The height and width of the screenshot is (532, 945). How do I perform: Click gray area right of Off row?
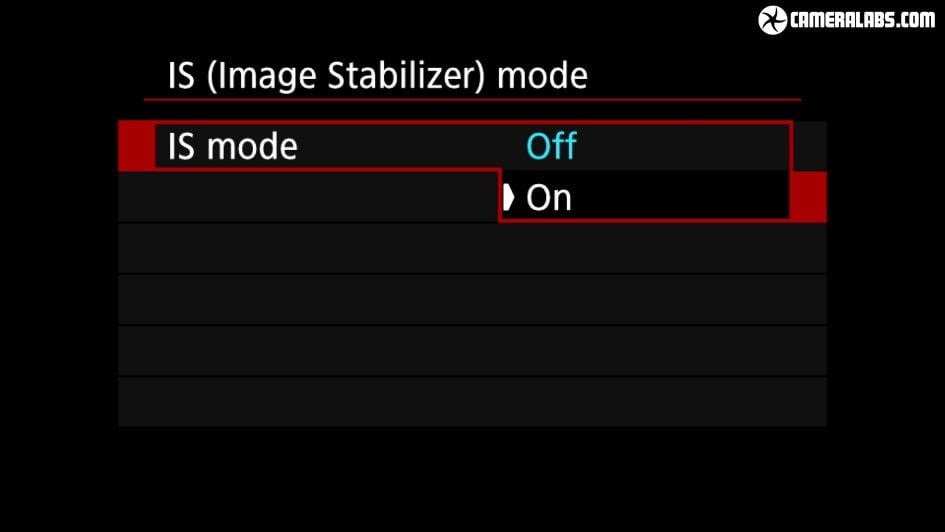coord(810,146)
